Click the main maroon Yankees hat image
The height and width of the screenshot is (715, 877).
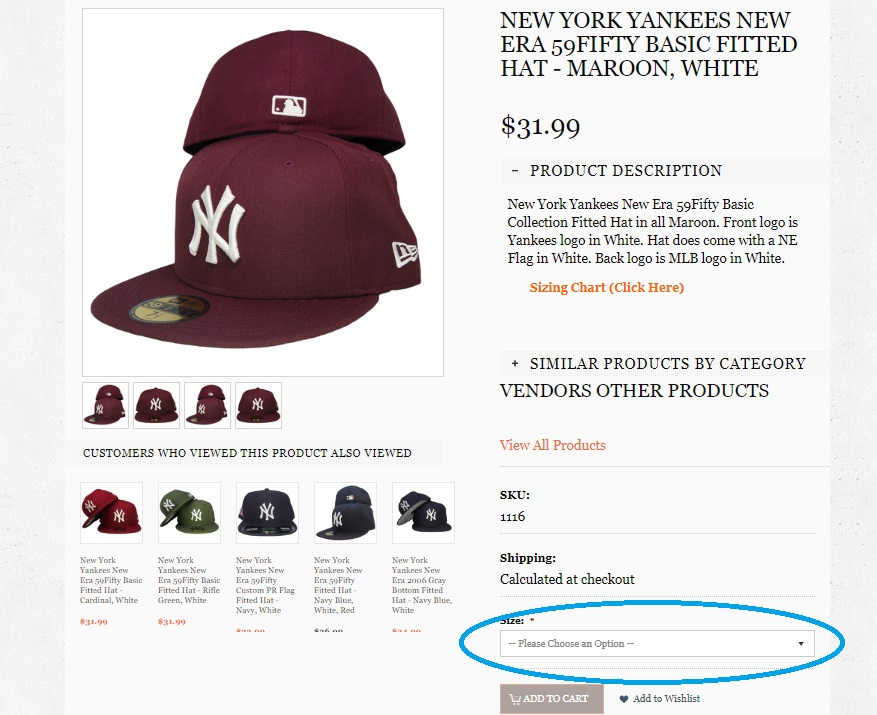click(x=262, y=192)
